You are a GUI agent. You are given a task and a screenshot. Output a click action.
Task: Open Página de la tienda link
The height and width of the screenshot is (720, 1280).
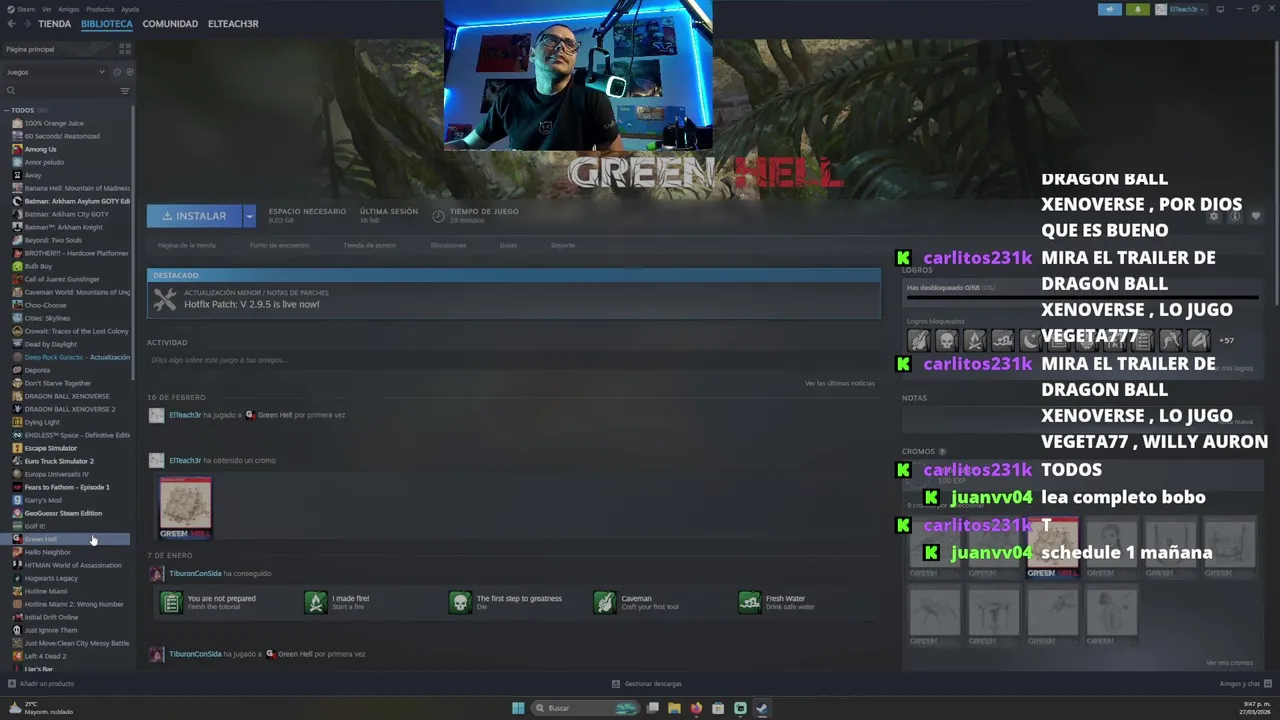(x=186, y=245)
